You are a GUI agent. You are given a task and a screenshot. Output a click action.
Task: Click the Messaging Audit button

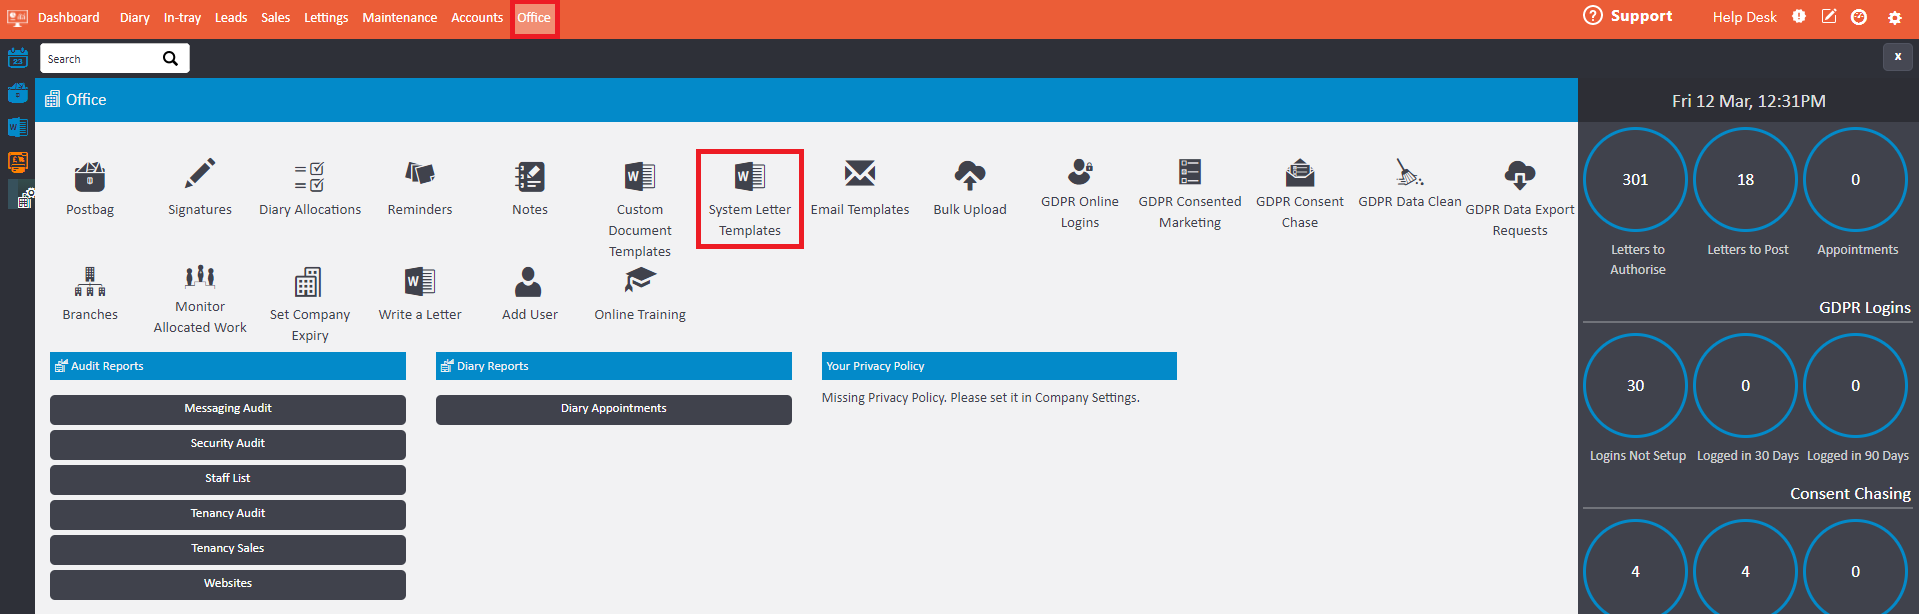point(228,409)
